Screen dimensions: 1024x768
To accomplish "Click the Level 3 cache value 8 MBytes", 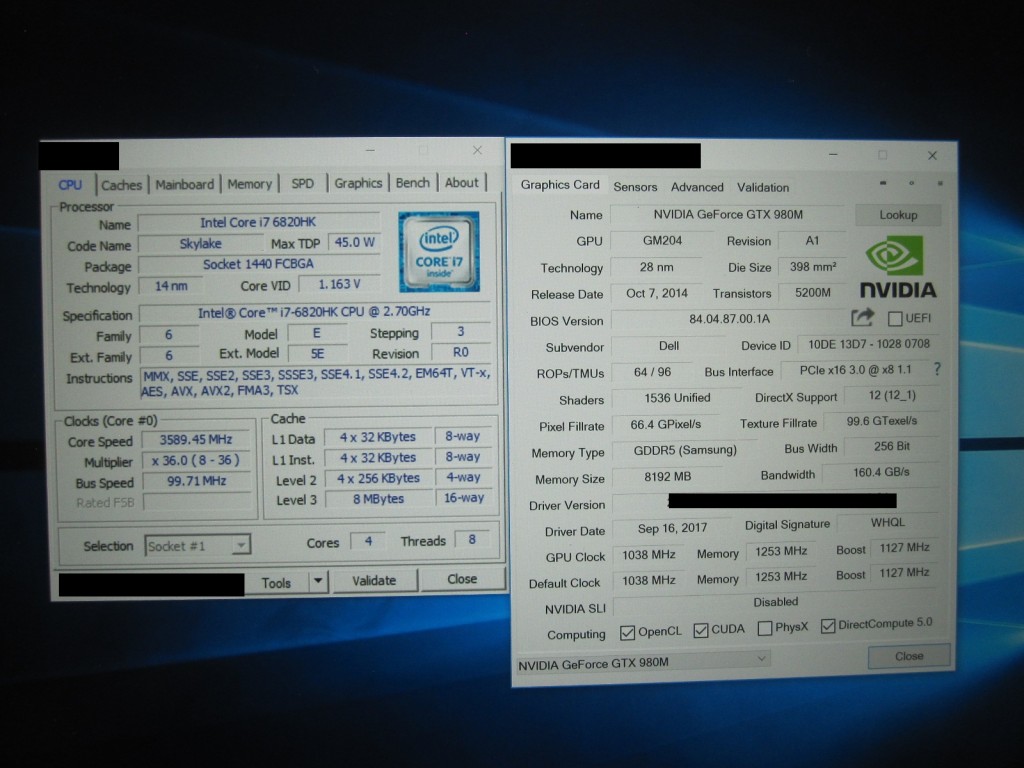I will coord(378,499).
